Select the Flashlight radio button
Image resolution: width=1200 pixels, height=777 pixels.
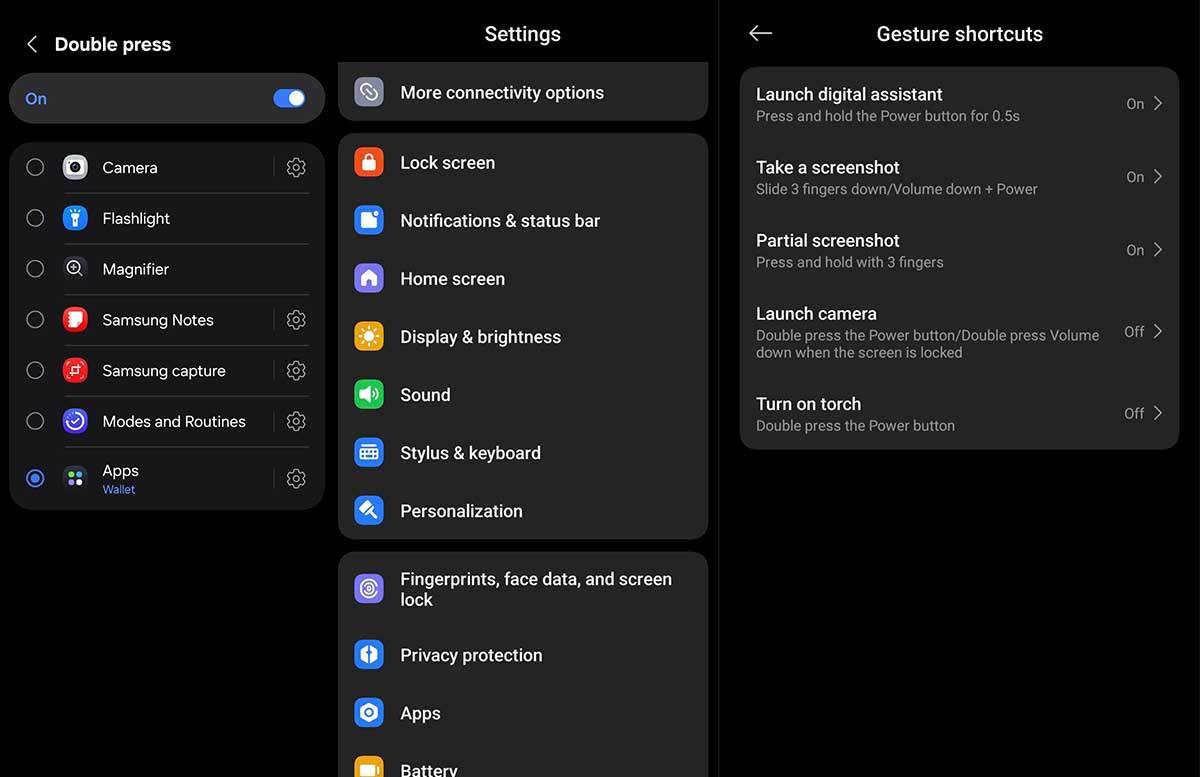(x=35, y=218)
